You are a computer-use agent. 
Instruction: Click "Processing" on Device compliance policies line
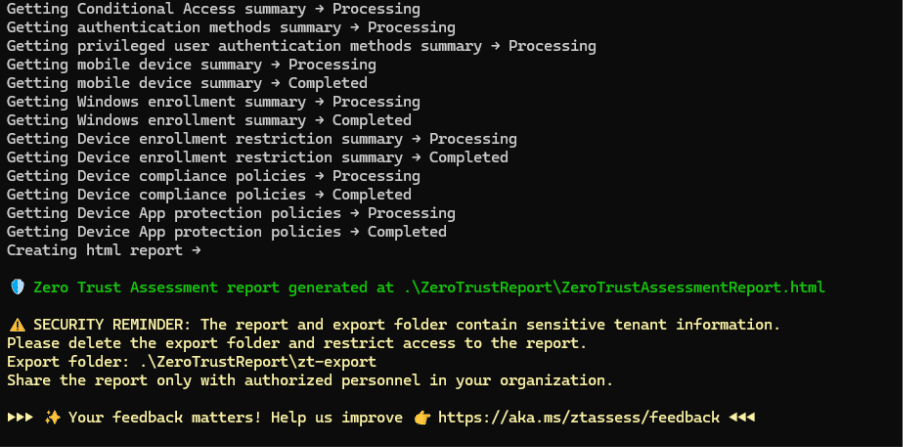376,176
